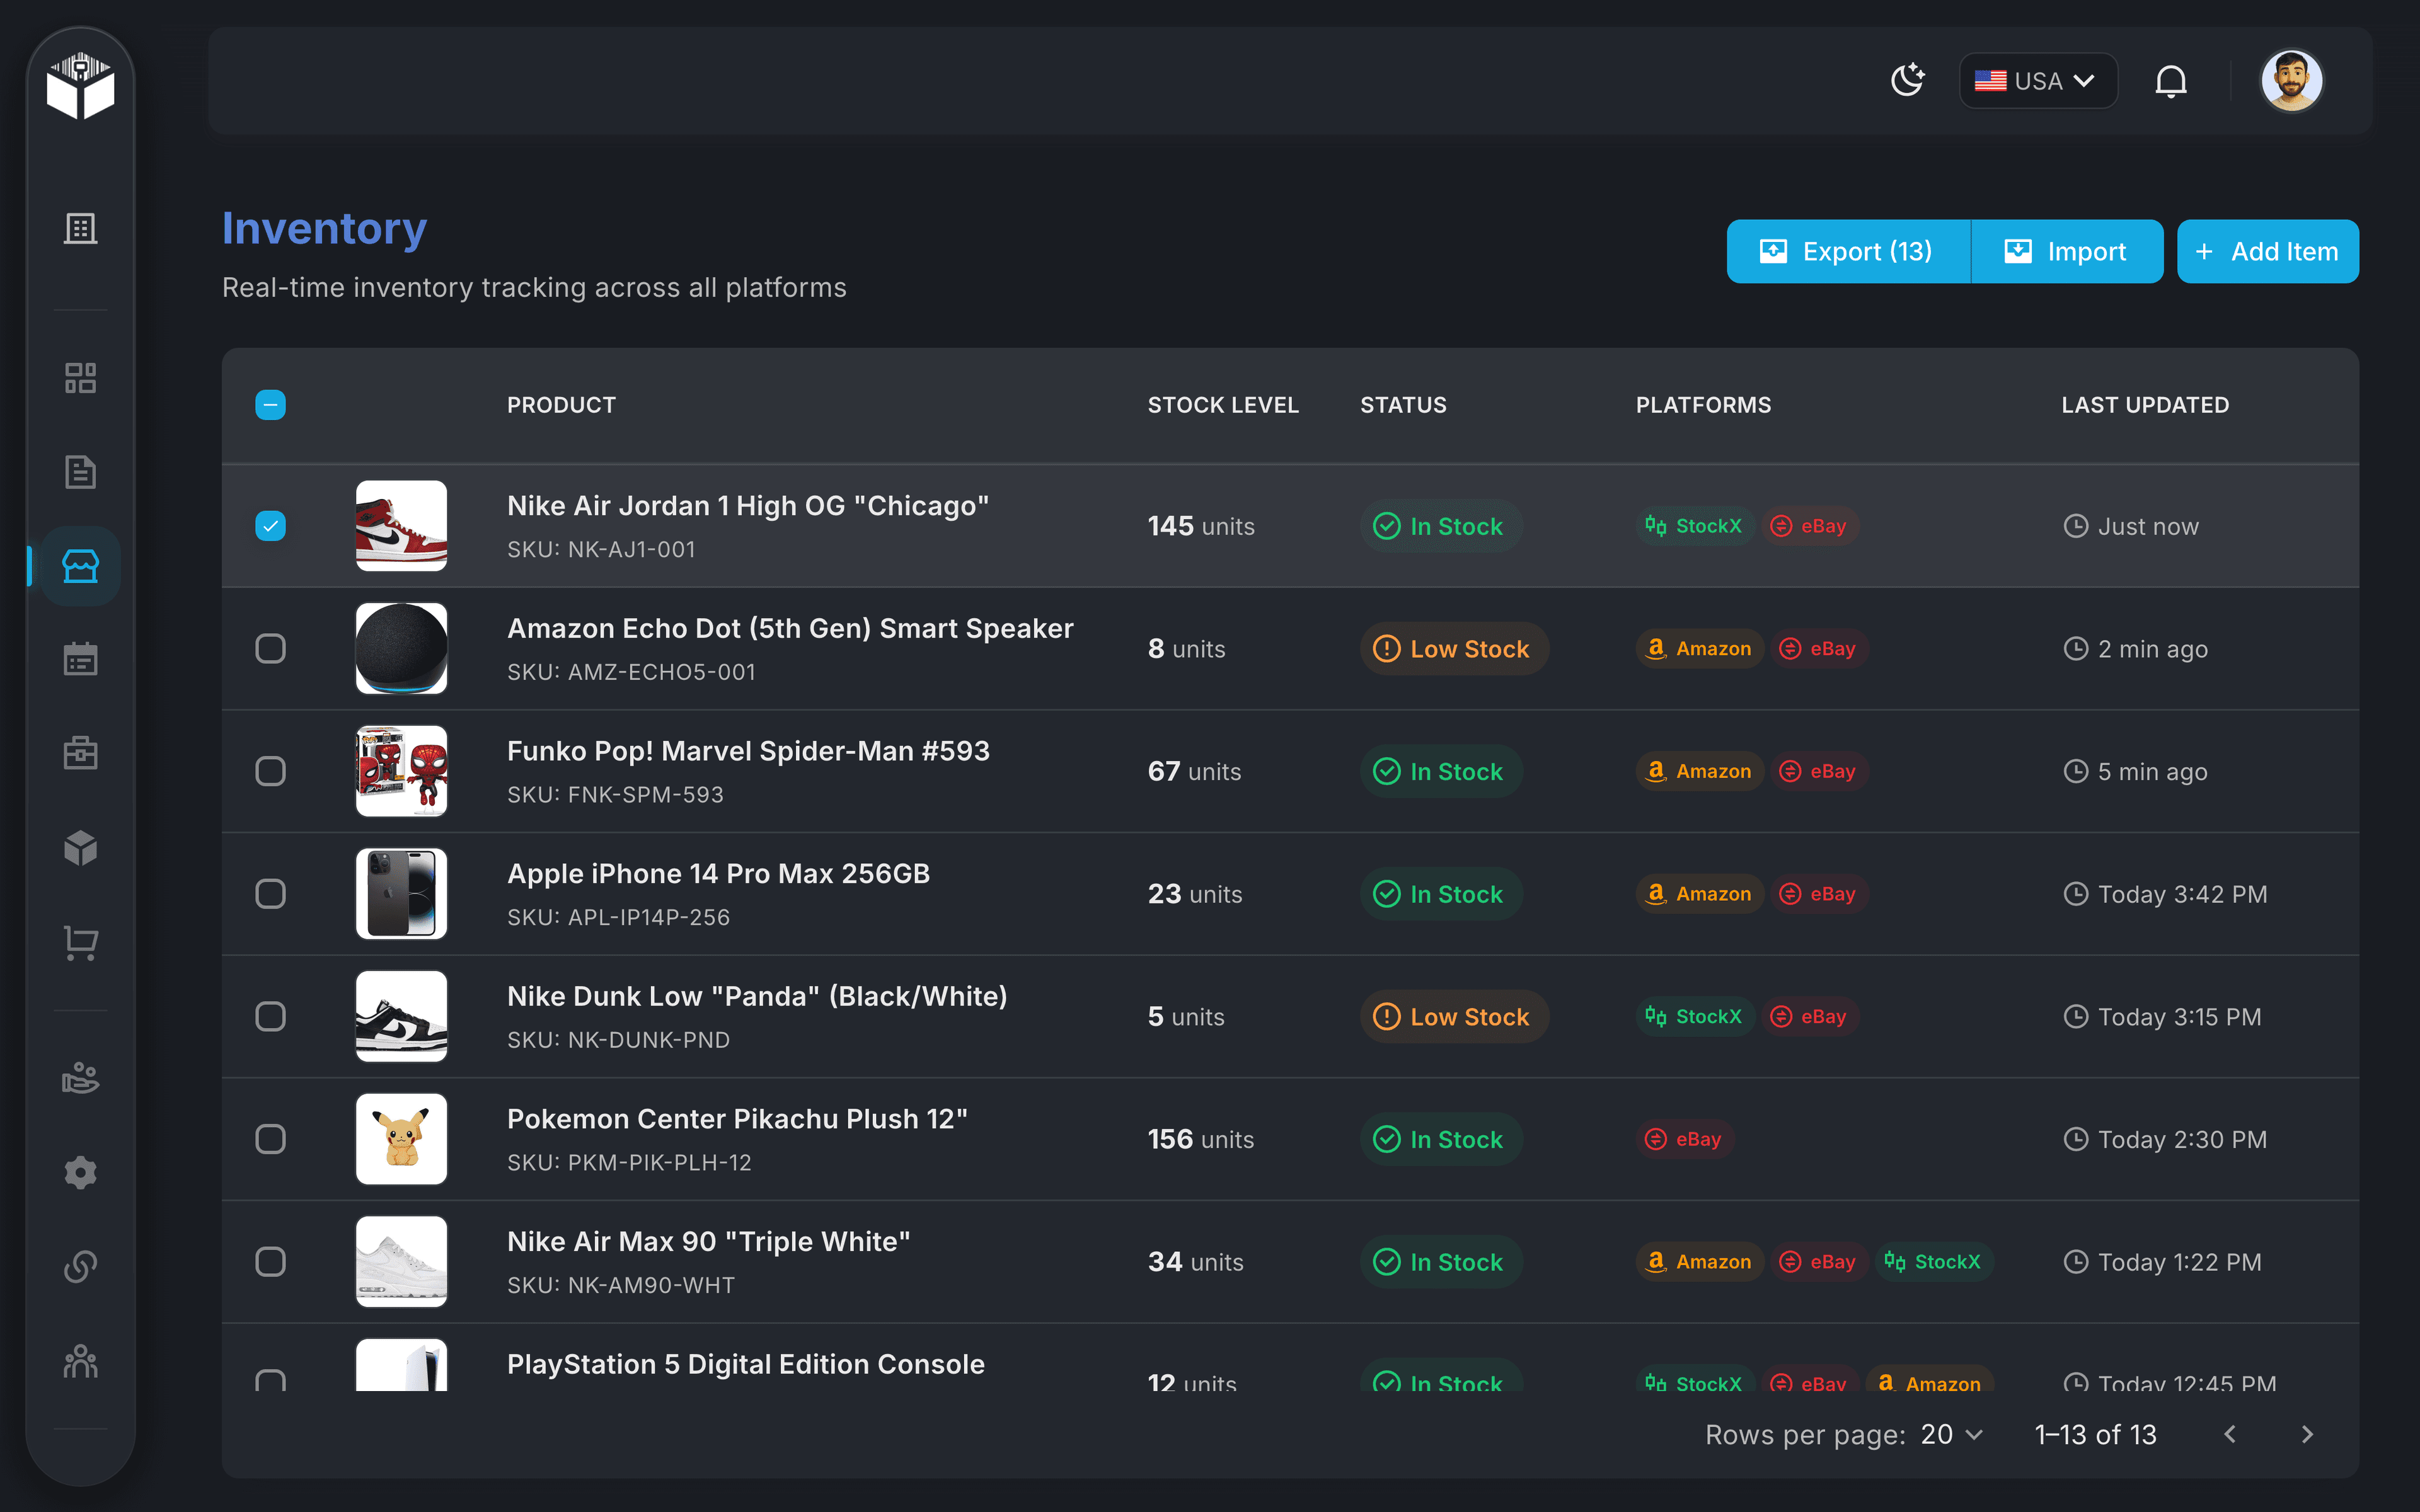View the iPhone 14 Pro Max thumbnail
Viewport: 2420px width, 1512px height.
[x=401, y=893]
